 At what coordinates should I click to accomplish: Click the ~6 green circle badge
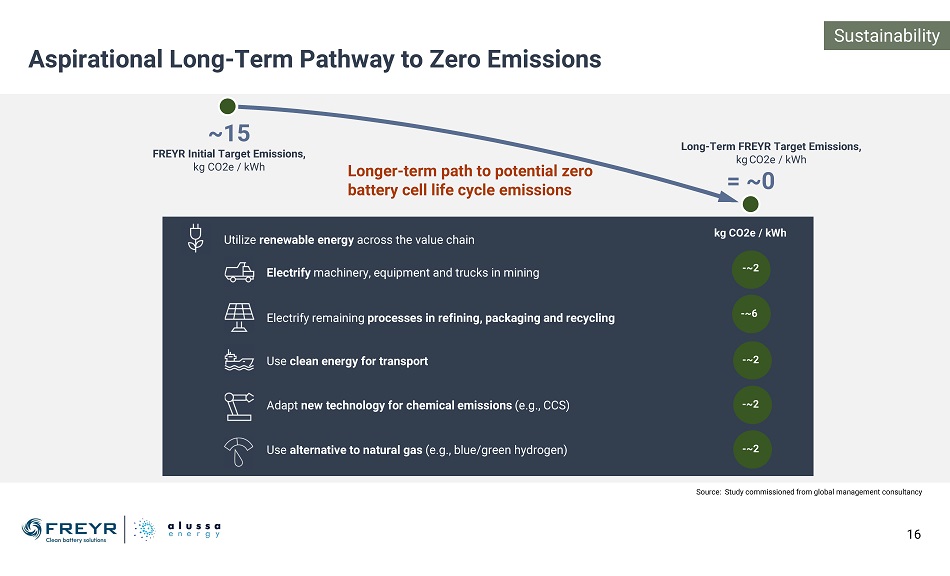click(751, 314)
